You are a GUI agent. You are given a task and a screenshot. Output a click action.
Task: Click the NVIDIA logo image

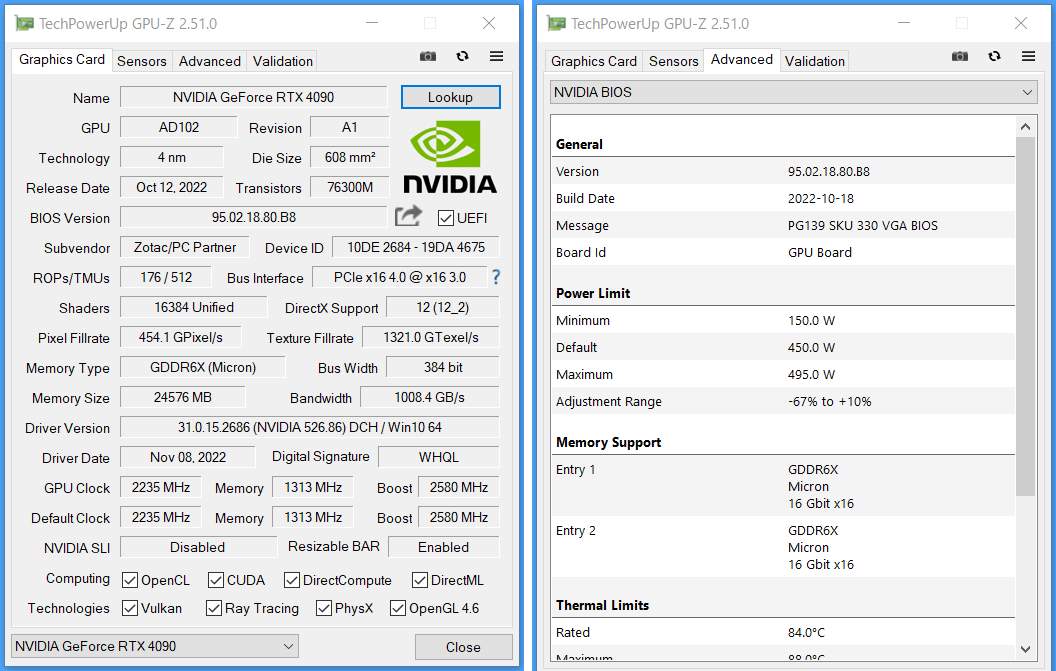pyautogui.click(x=450, y=157)
